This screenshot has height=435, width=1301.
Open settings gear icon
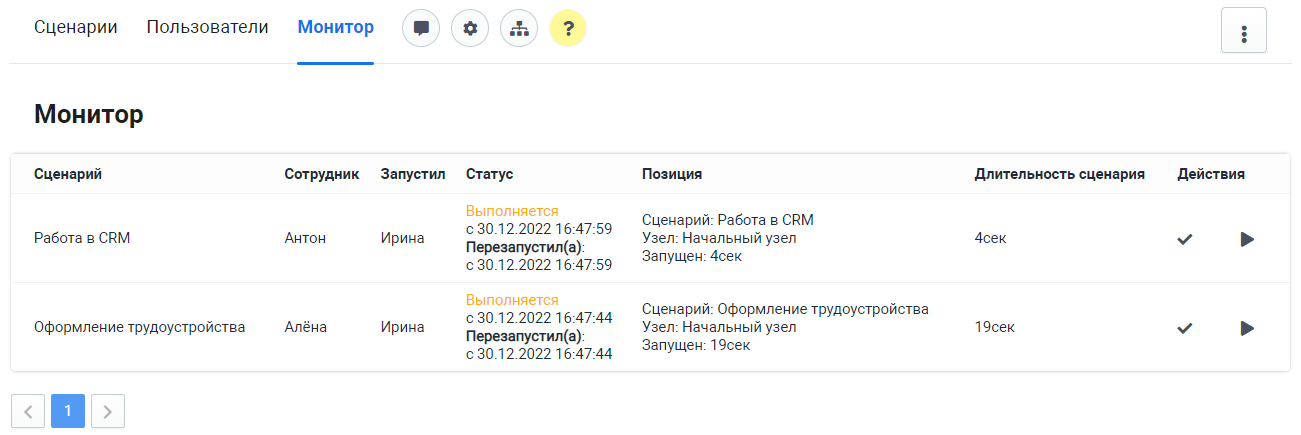470,29
